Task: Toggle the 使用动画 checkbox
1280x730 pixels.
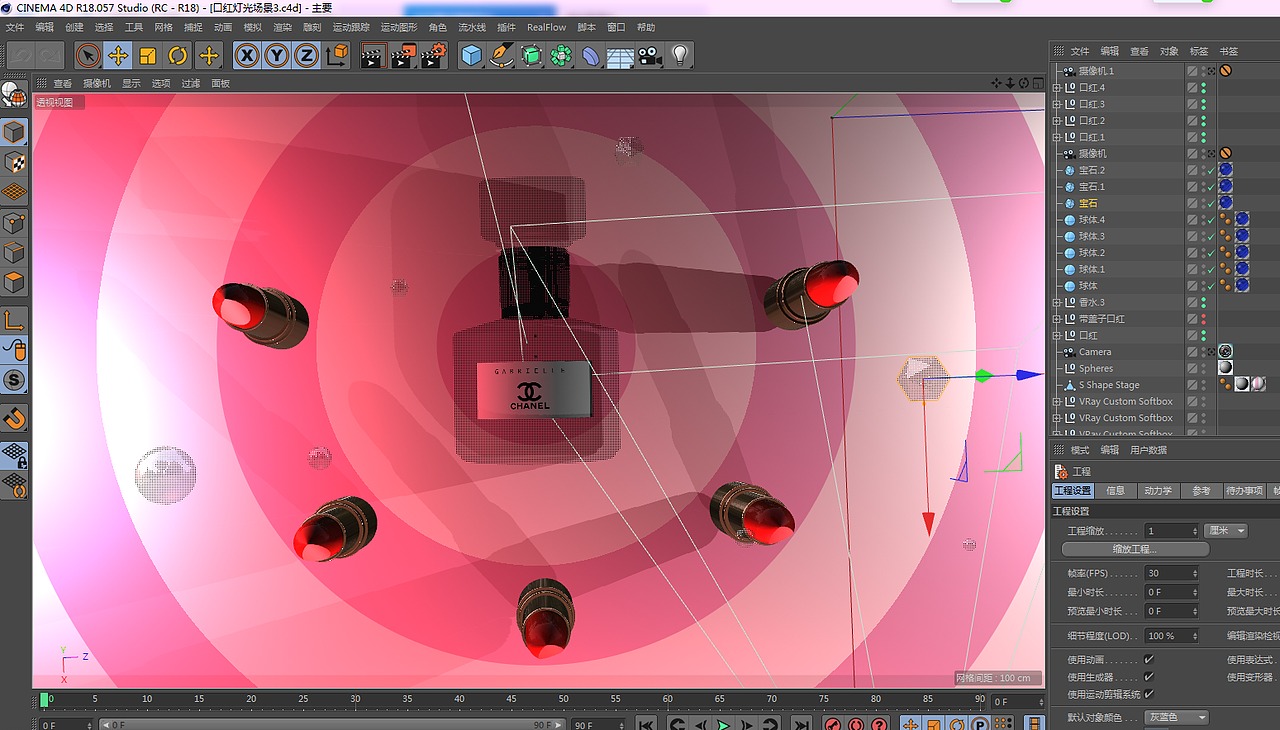Action: click(x=1148, y=660)
